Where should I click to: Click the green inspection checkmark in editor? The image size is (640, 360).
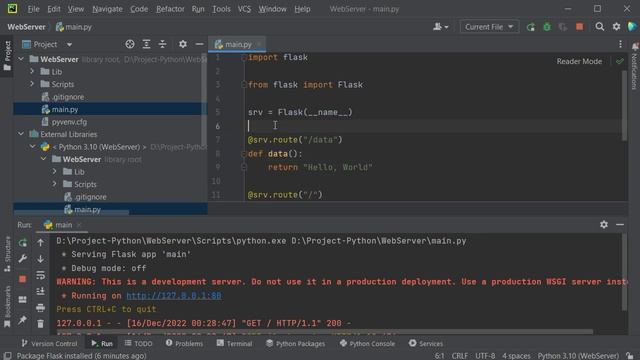pyautogui.click(x=620, y=61)
